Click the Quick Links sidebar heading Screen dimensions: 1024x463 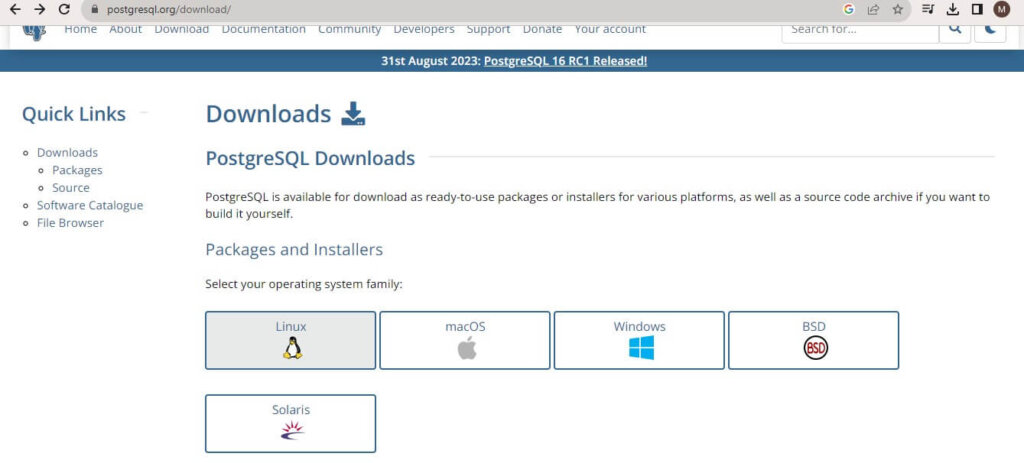click(74, 114)
